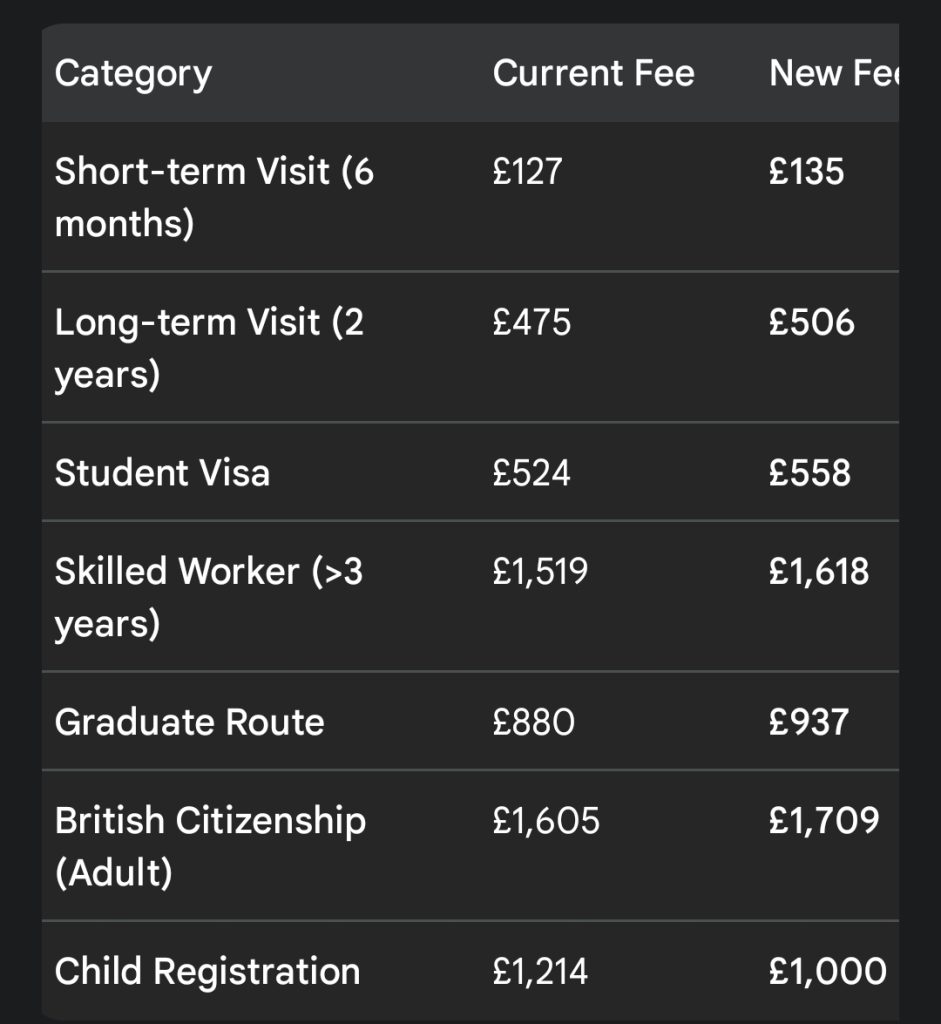Select the Skilled Worker (>3 years) cell
The height and width of the screenshot is (1024, 941).
[209, 597]
